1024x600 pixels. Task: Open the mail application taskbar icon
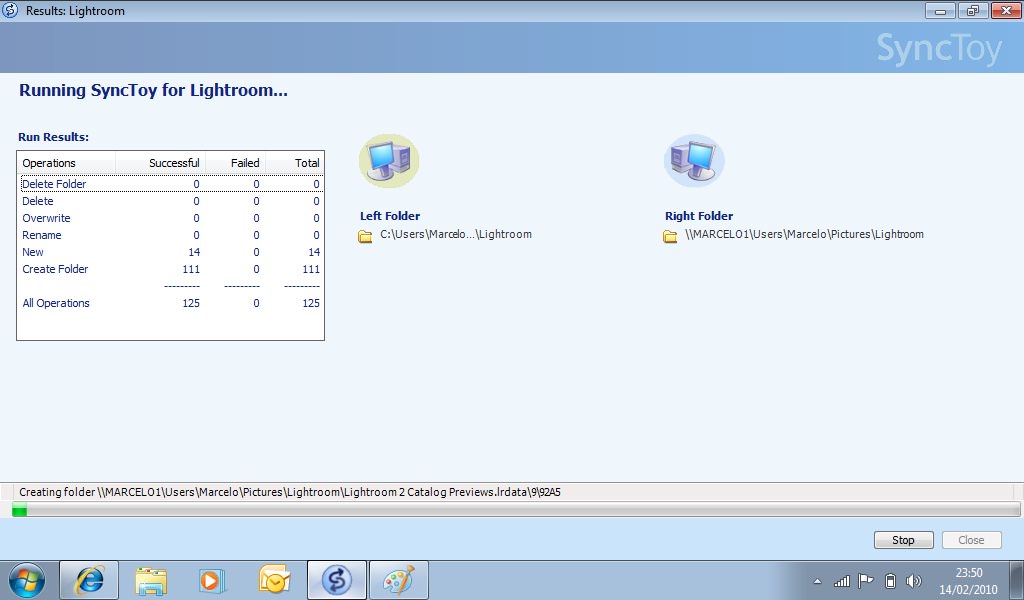tap(274, 580)
